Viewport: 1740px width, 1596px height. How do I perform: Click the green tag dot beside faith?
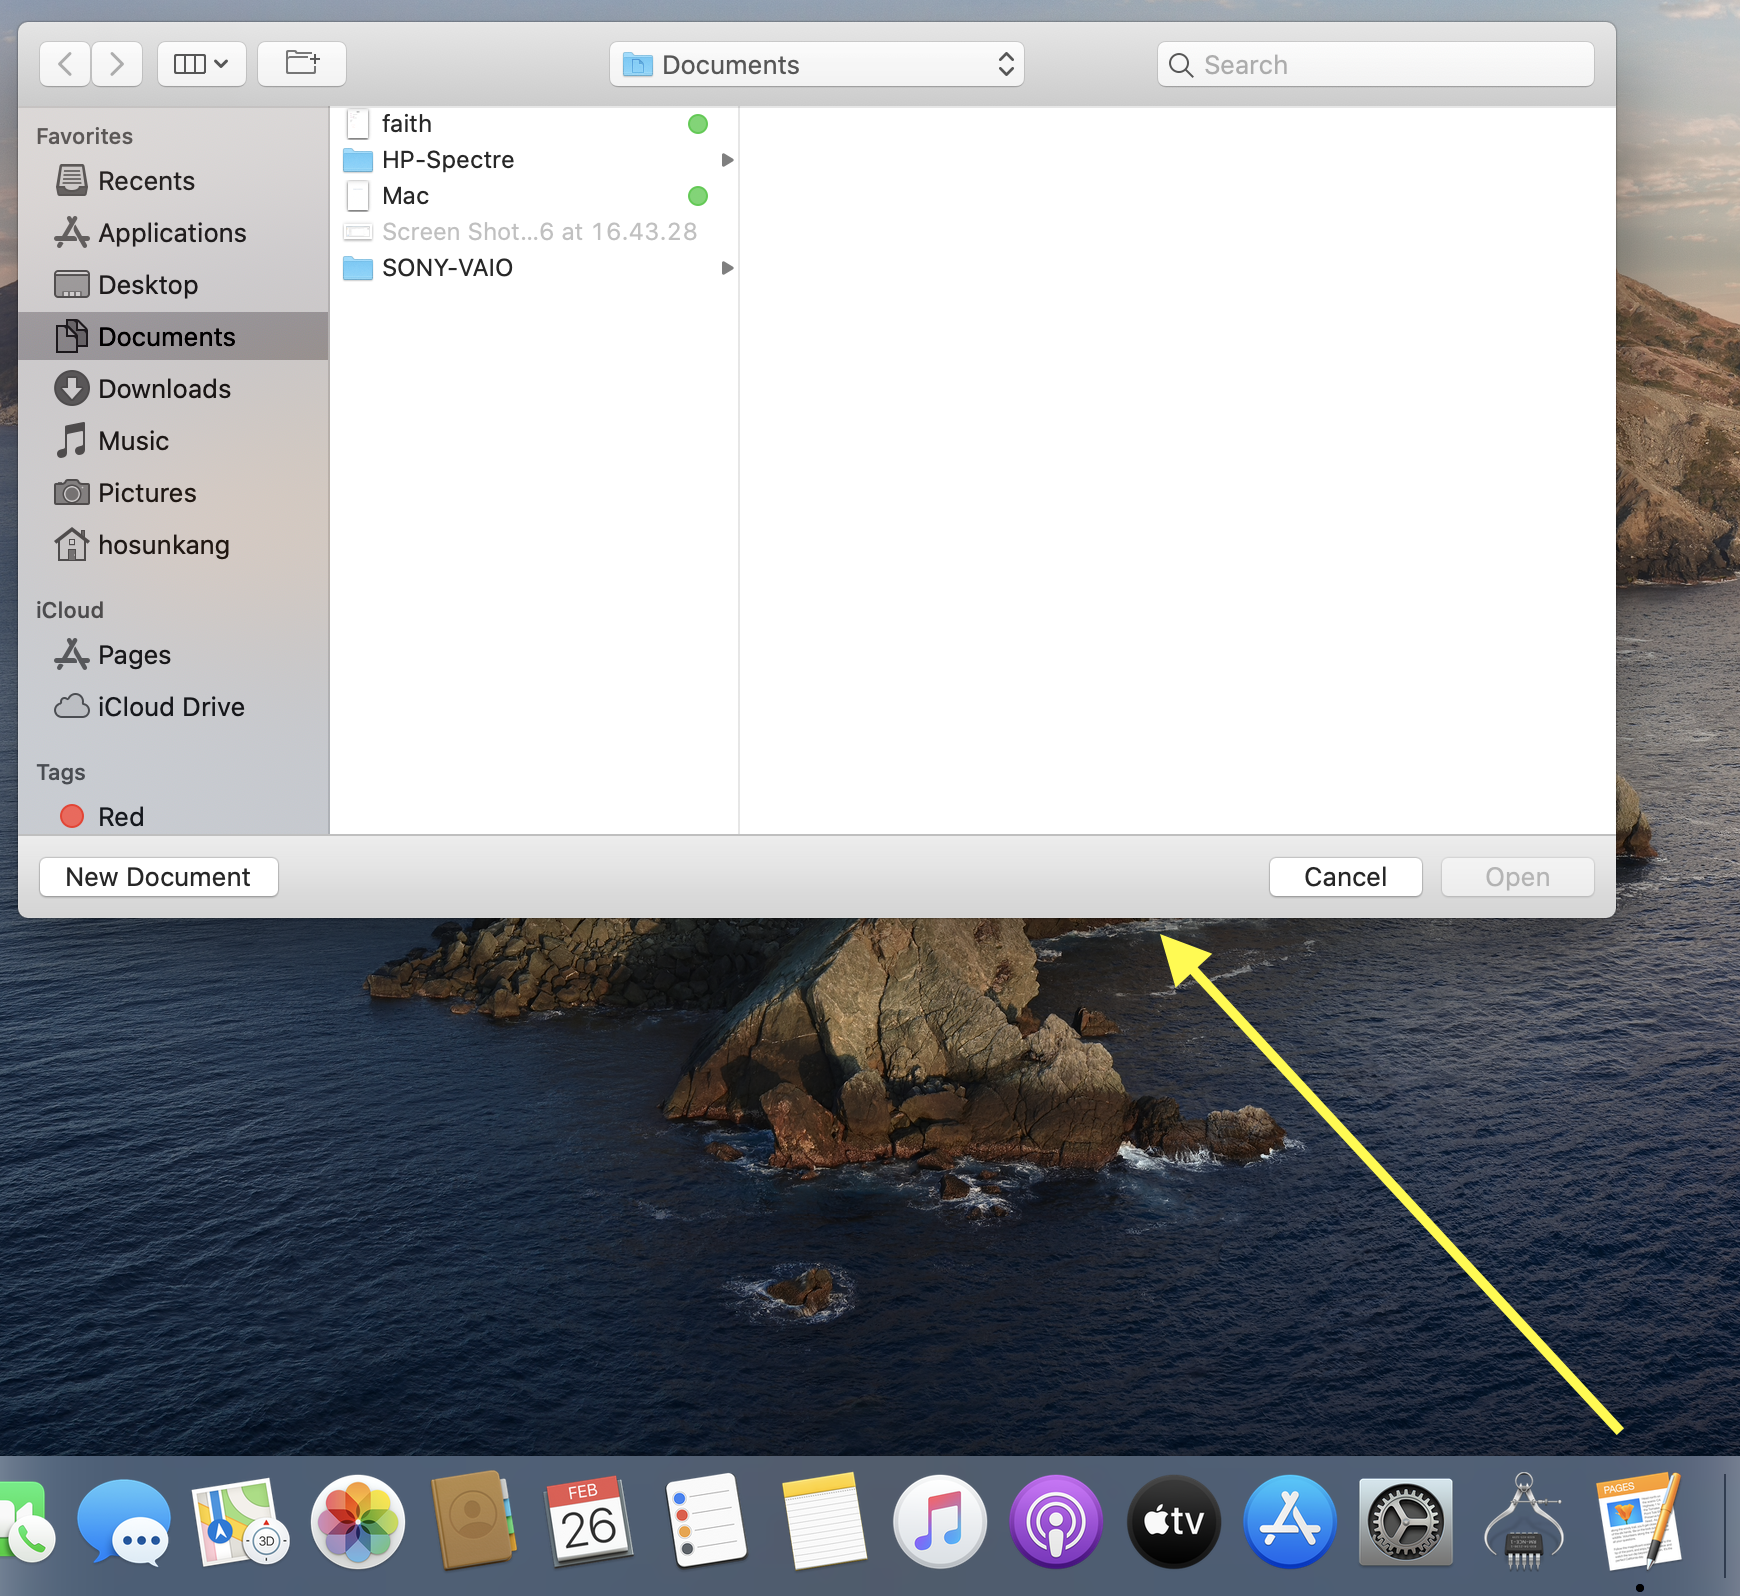coord(698,124)
